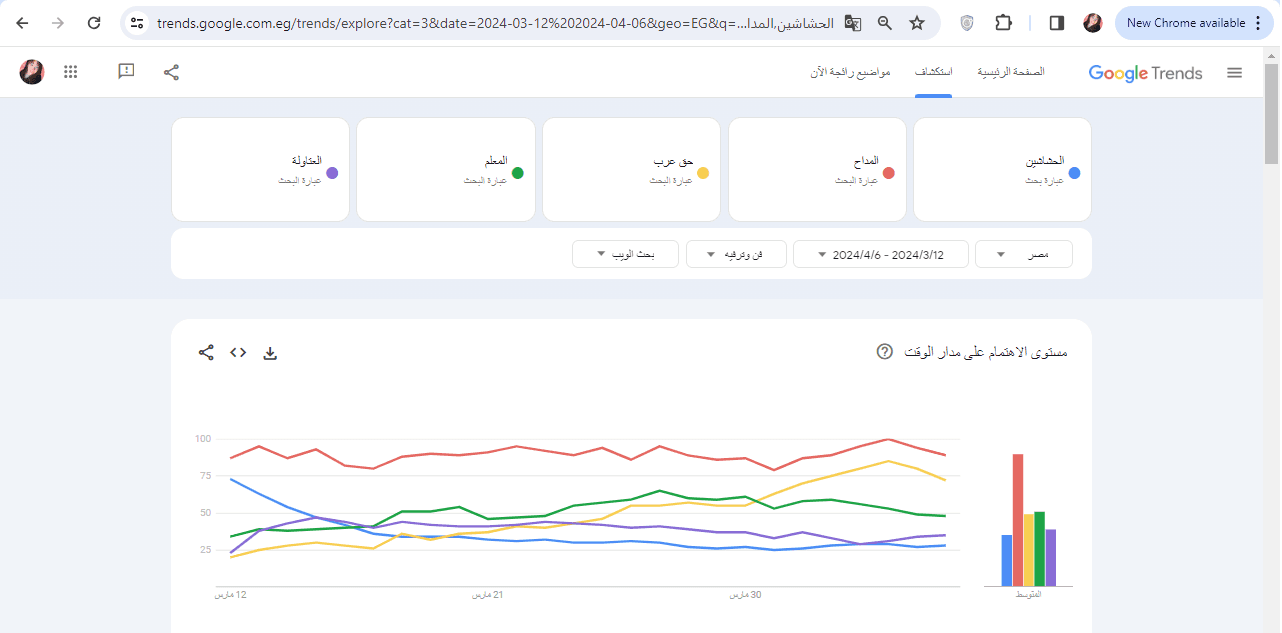Click the embed code icon on chart

click(238, 353)
